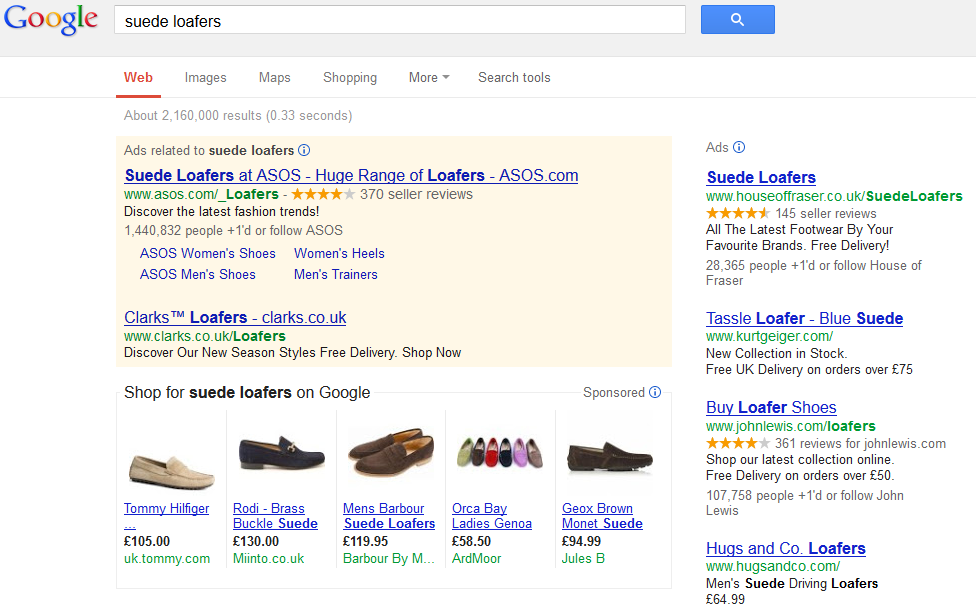
Task: Open Clarks Loafers ad headline
Action: [x=235, y=317]
